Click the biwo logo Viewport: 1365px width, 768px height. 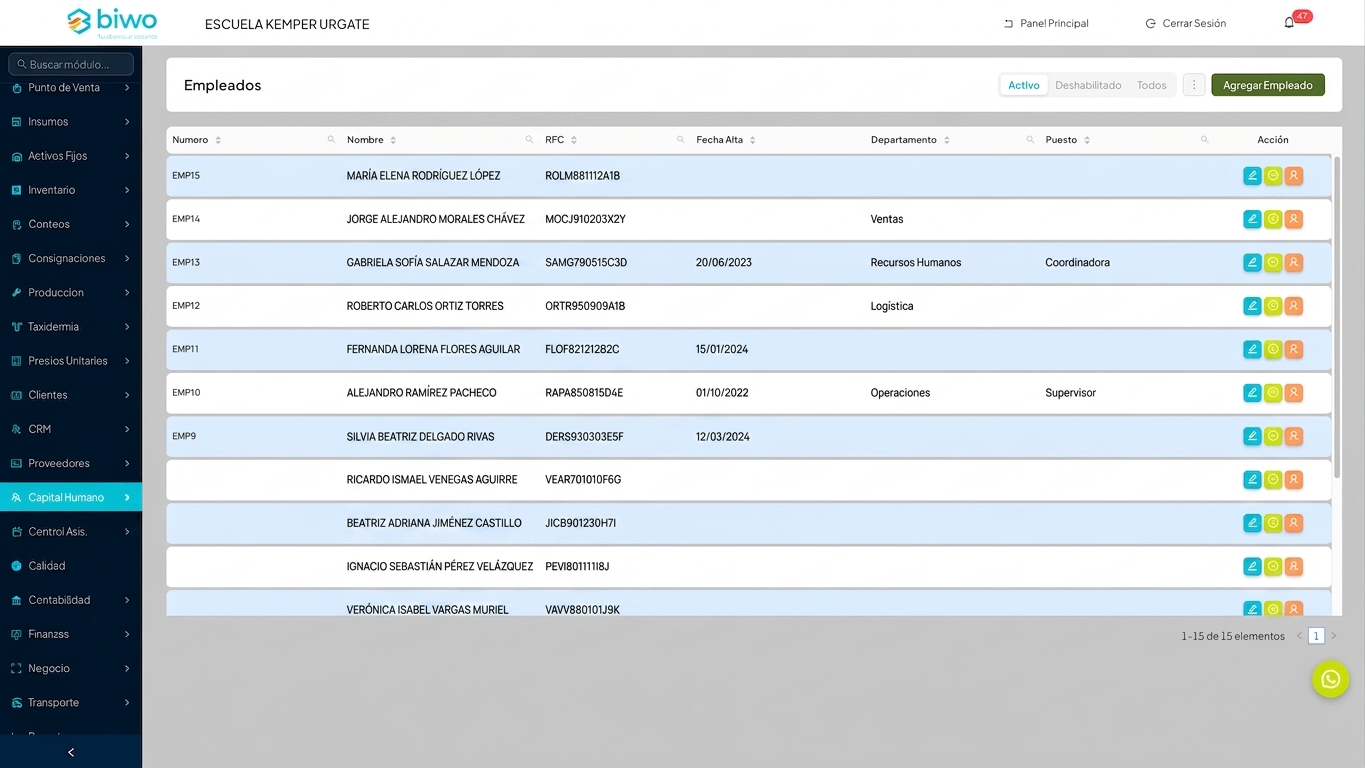pyautogui.click(x=112, y=23)
